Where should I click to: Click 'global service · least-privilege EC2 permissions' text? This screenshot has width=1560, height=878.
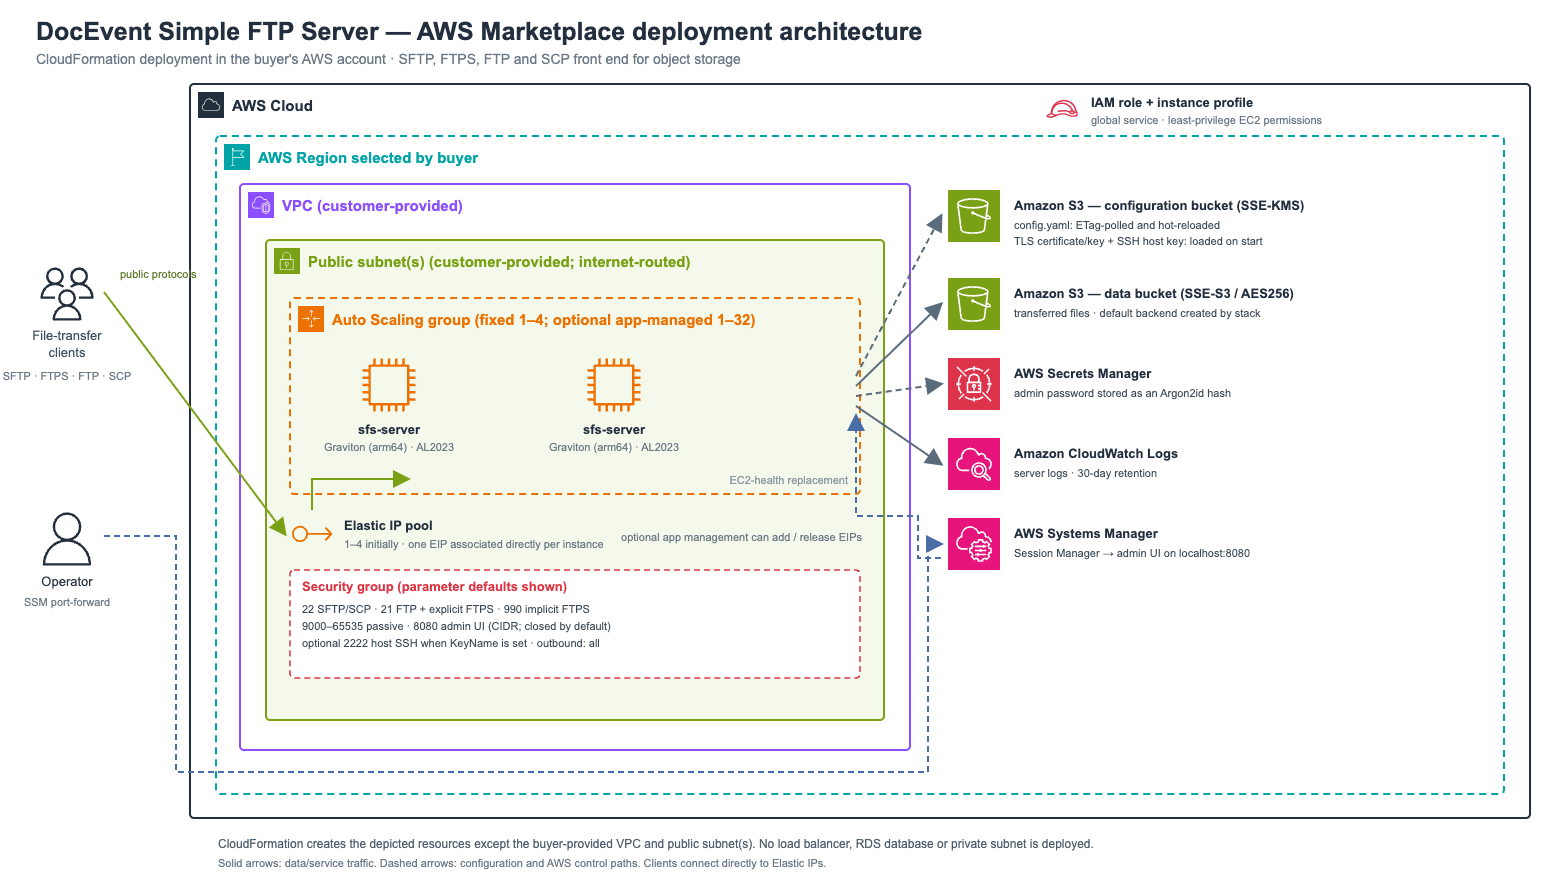click(1206, 120)
